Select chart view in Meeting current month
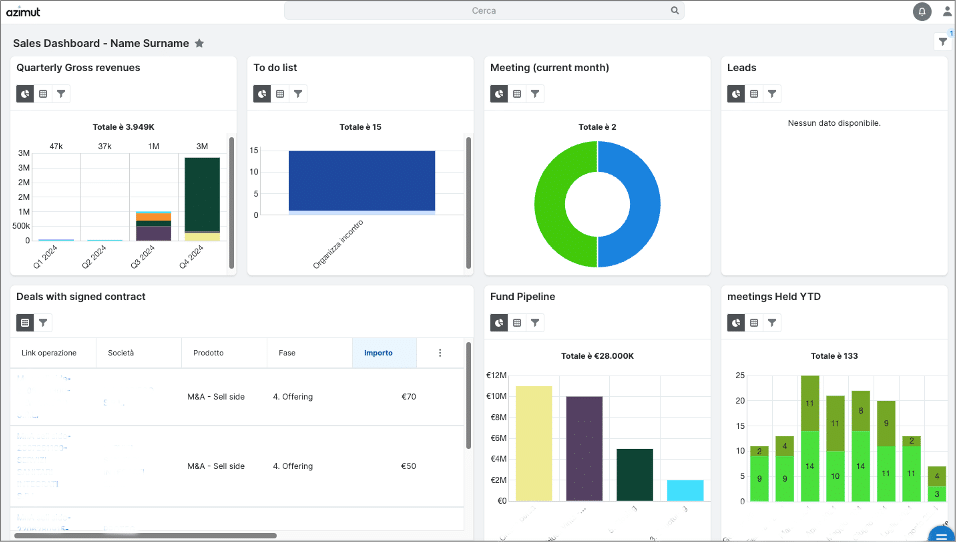Screen dimensions: 956x542 tap(499, 94)
